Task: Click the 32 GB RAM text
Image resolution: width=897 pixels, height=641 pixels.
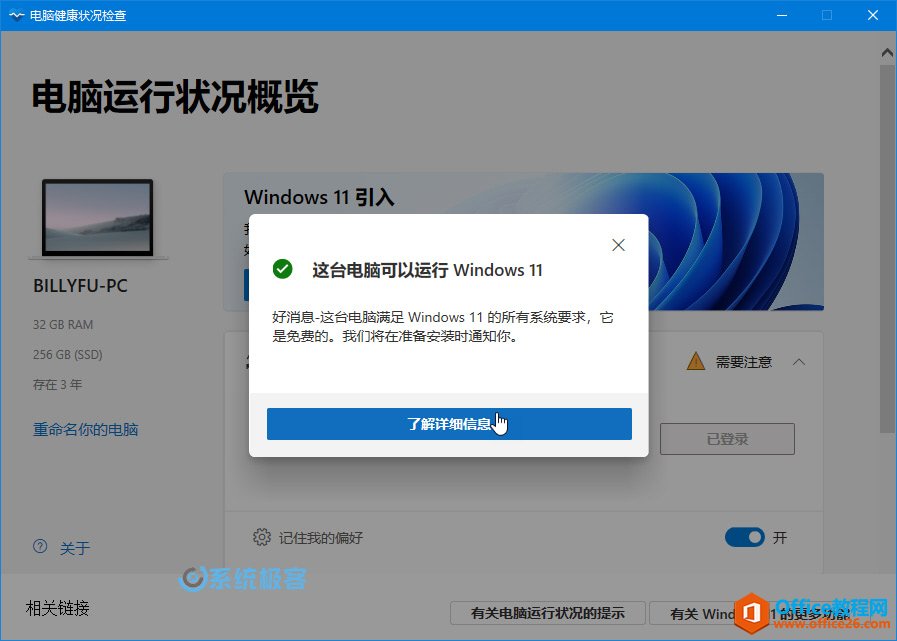Action: click(63, 325)
